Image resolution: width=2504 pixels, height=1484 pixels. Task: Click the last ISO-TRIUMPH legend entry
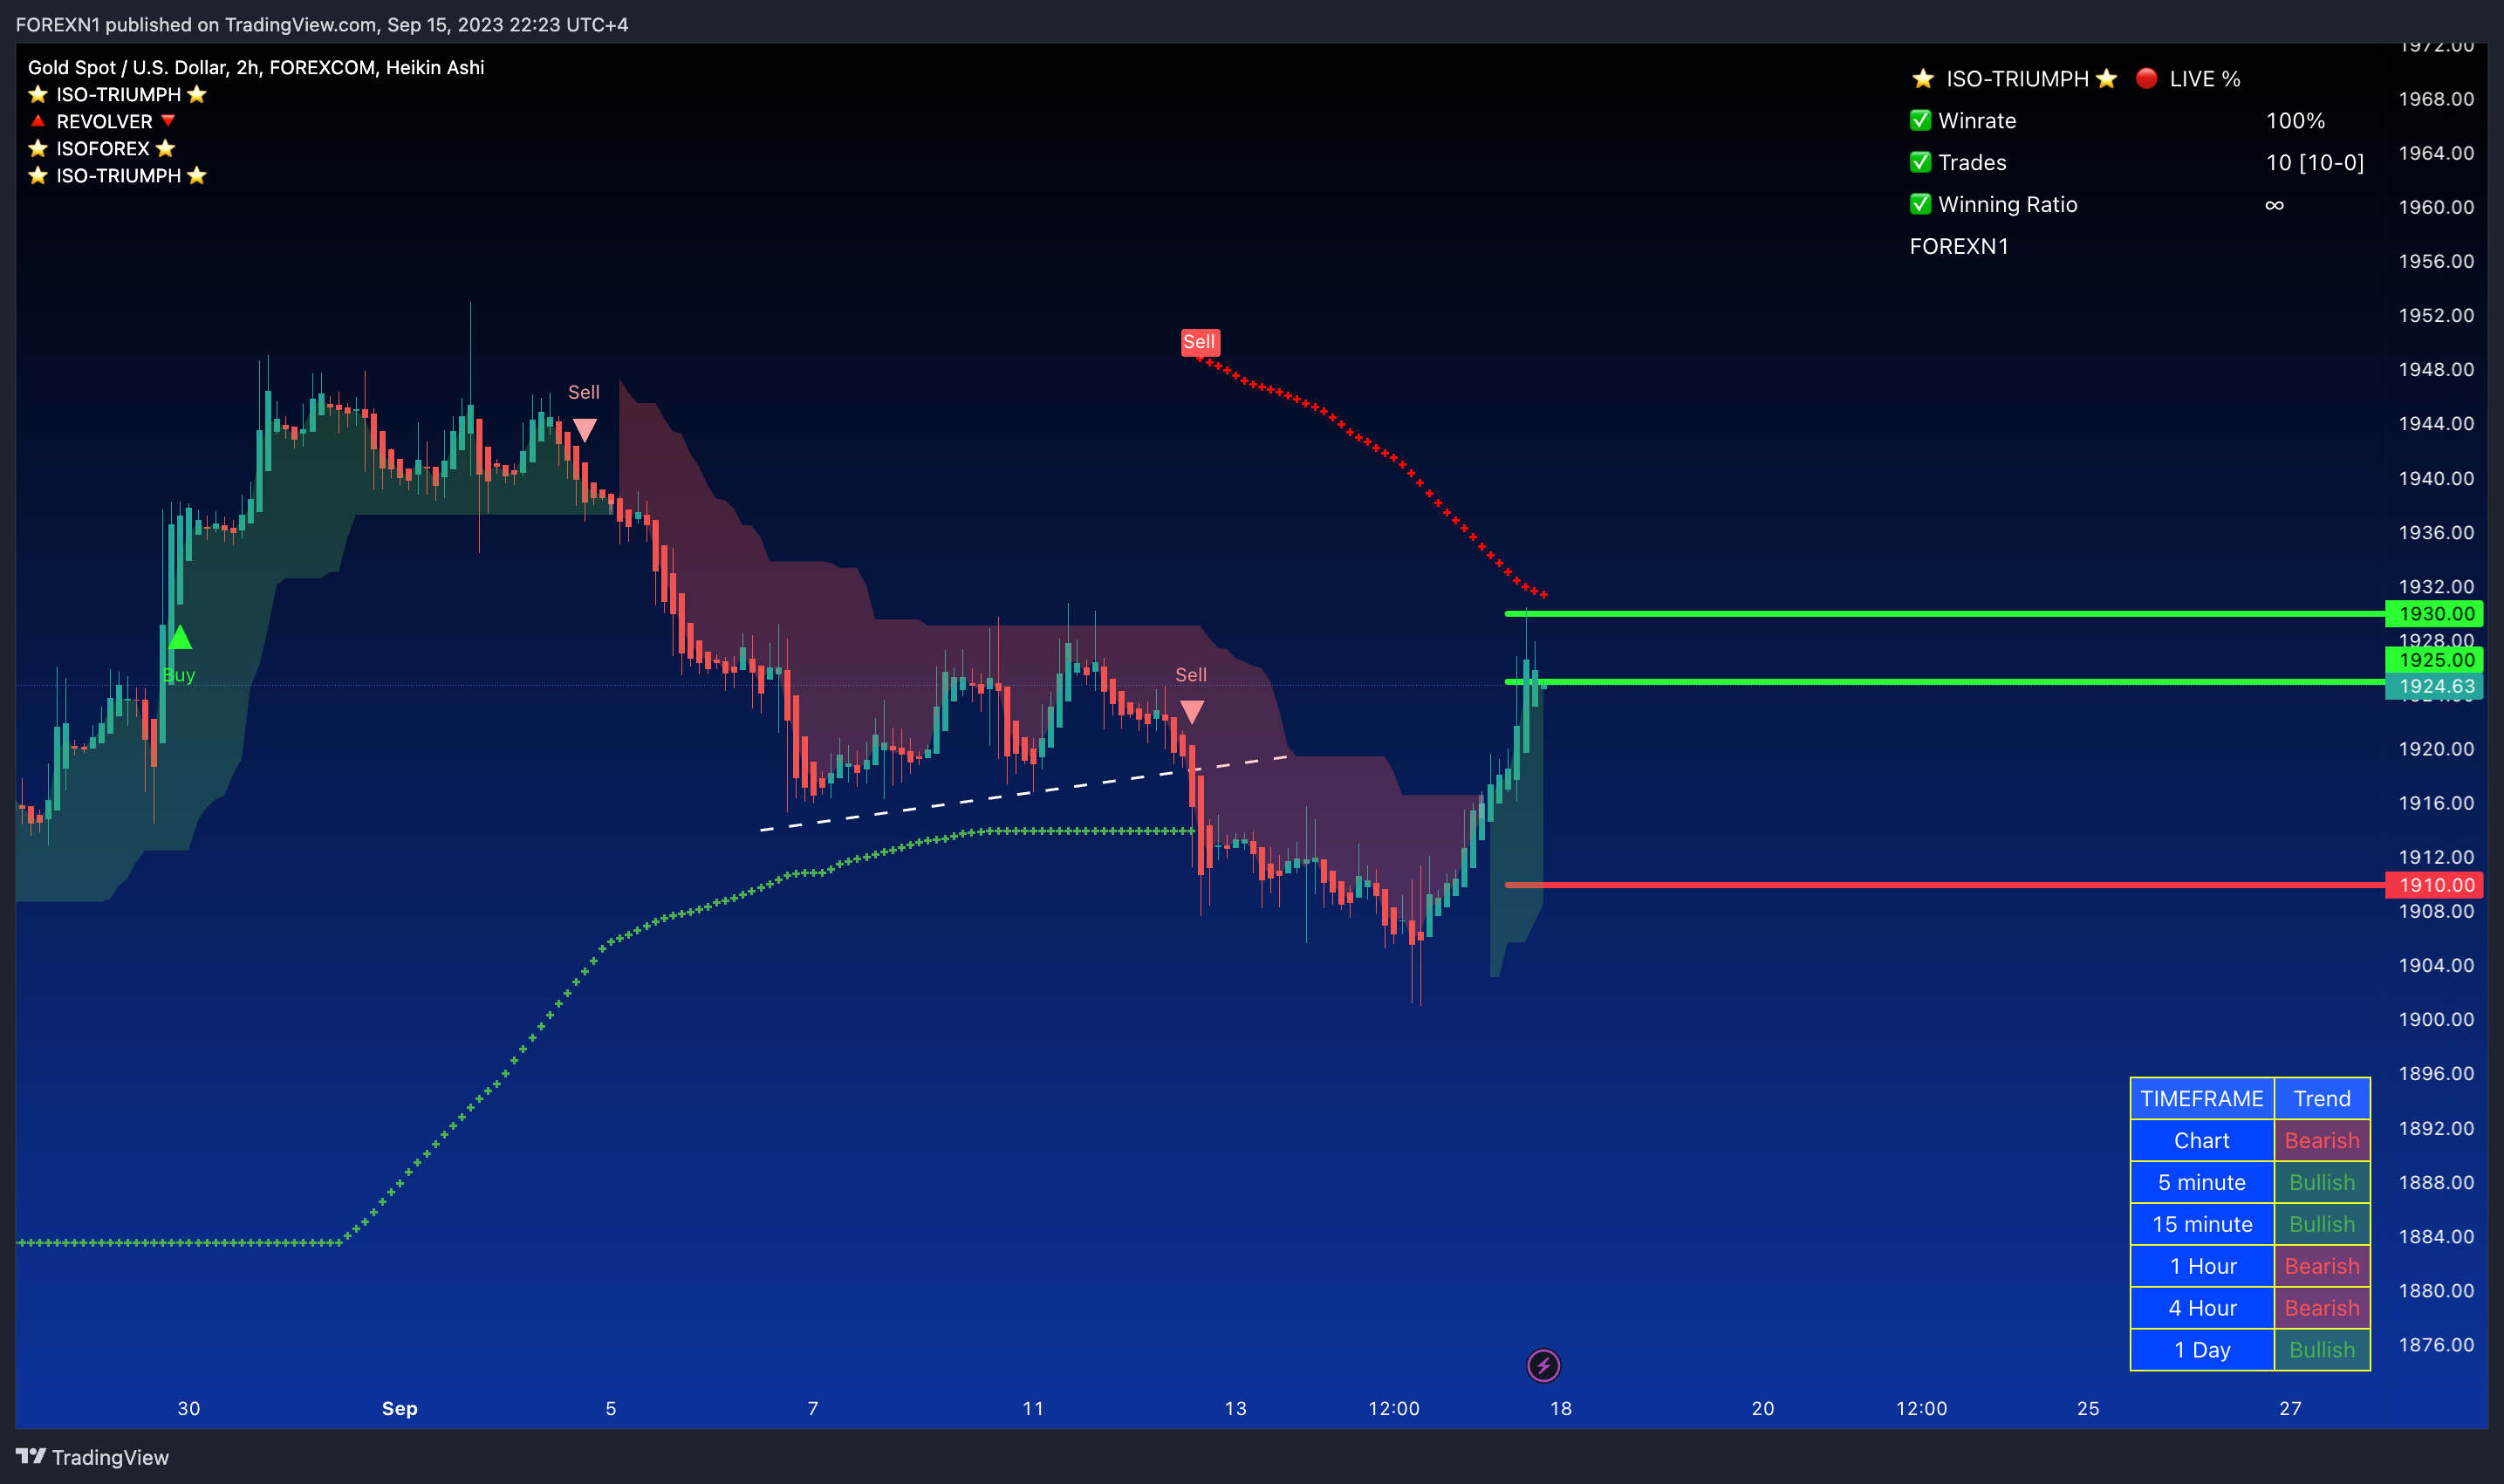(117, 175)
